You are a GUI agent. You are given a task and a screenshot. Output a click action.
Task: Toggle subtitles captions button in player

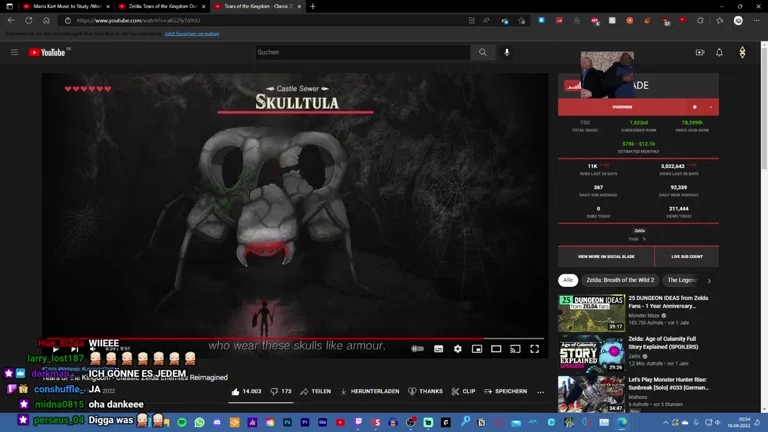pyautogui.click(x=438, y=349)
